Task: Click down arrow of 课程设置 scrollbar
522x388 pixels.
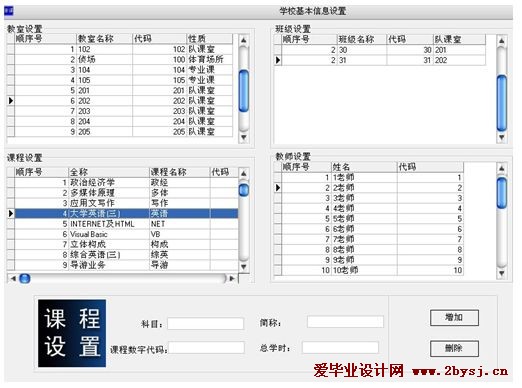Action: click(x=244, y=266)
